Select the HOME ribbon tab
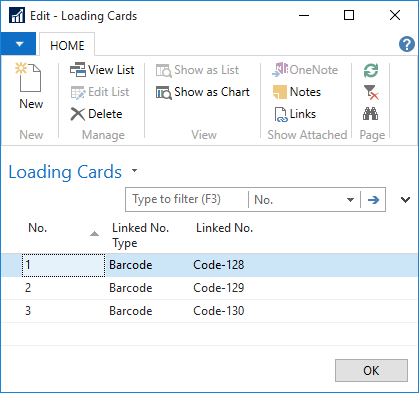 pos(67,45)
